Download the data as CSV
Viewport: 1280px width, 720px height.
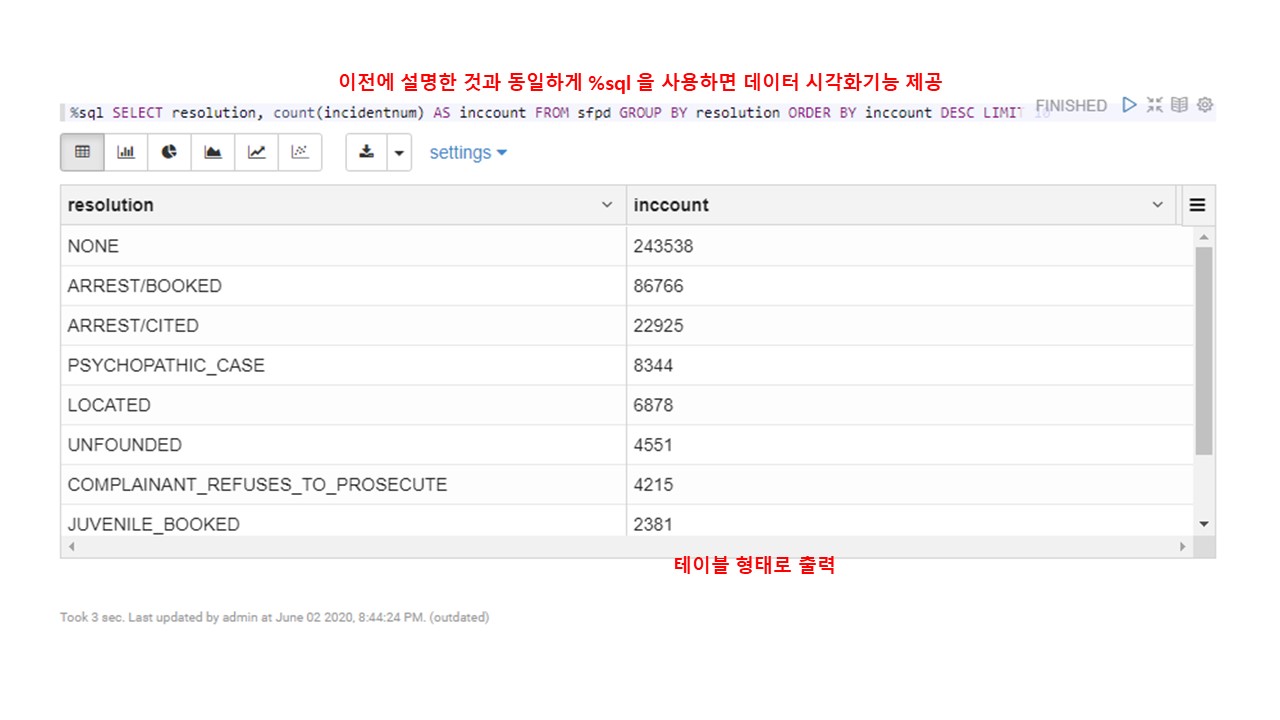[x=366, y=152]
